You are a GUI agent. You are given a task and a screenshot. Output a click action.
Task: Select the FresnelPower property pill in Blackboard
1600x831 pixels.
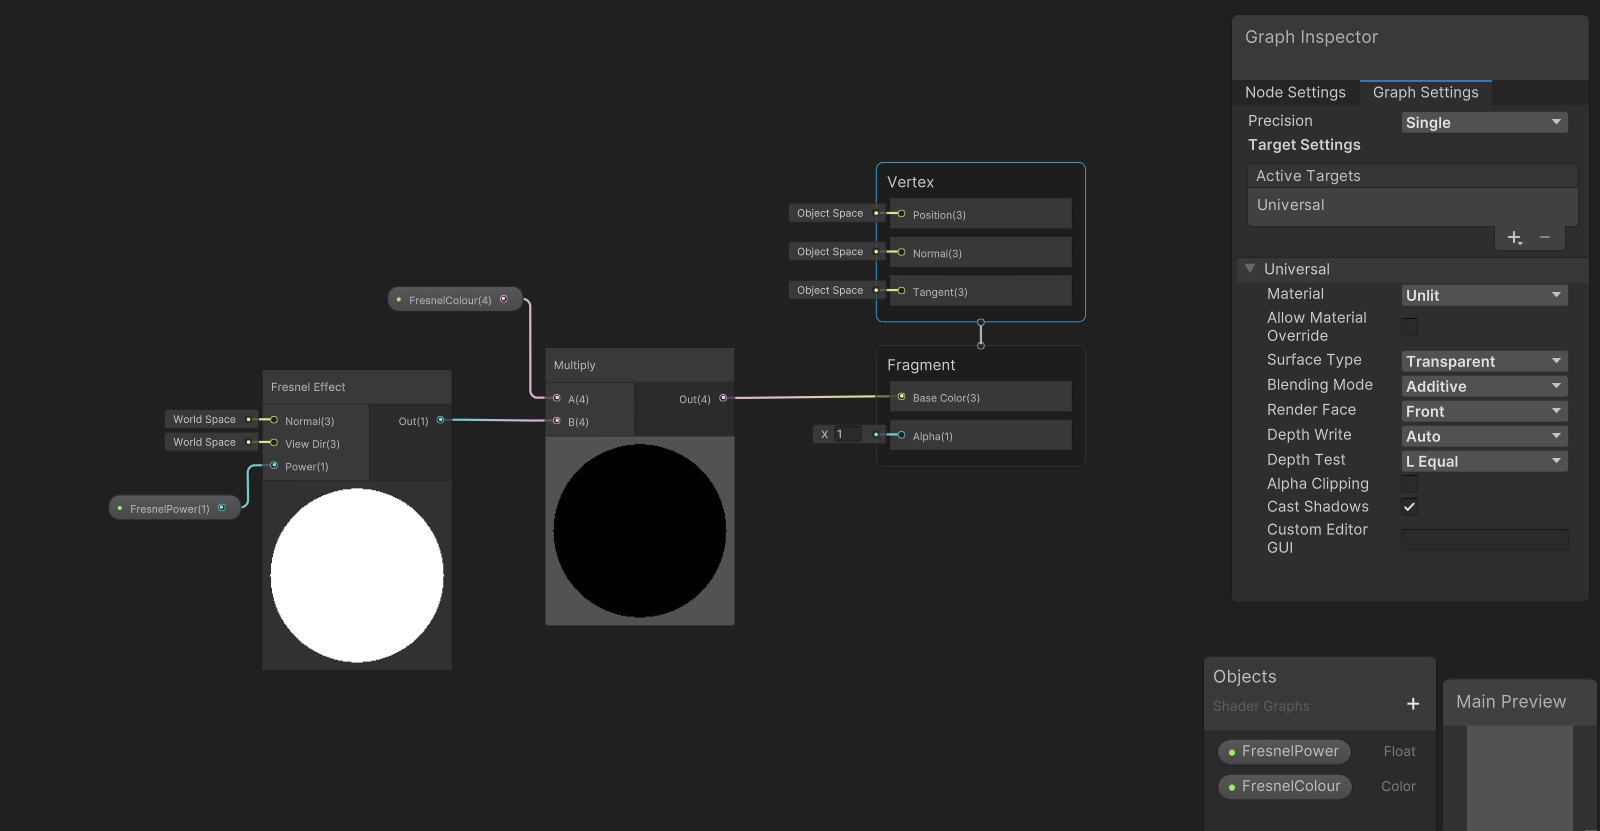pyautogui.click(x=1284, y=751)
